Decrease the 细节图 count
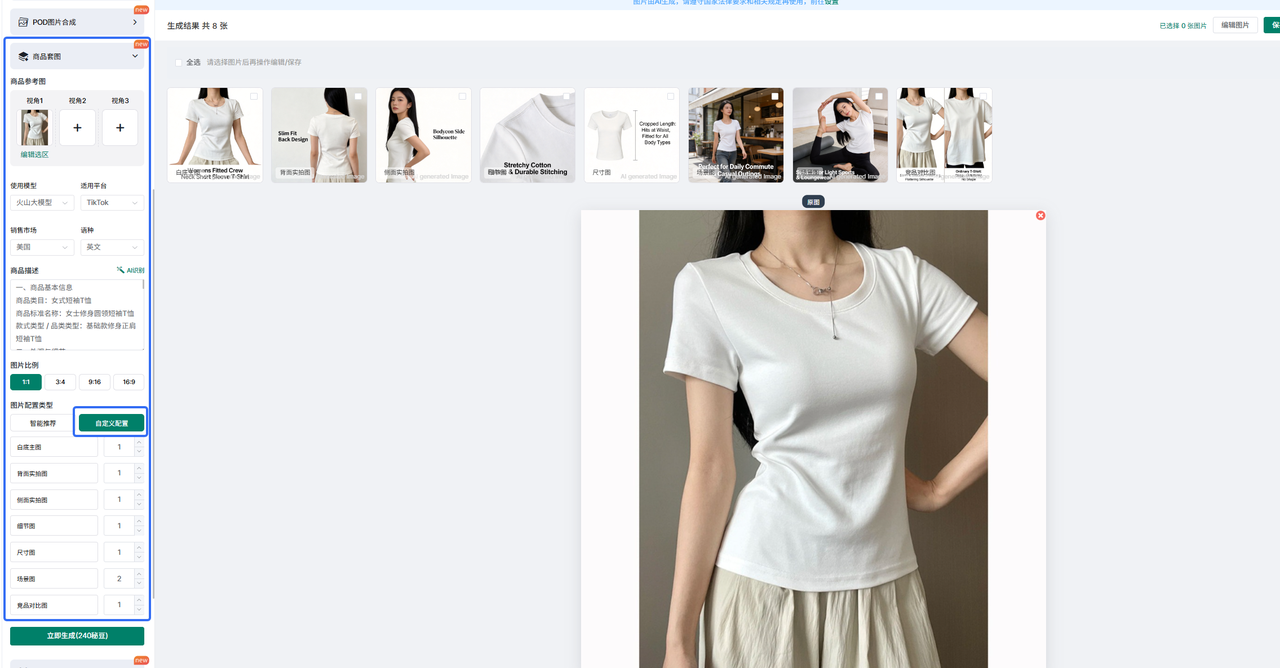1280x668 pixels. 139,531
